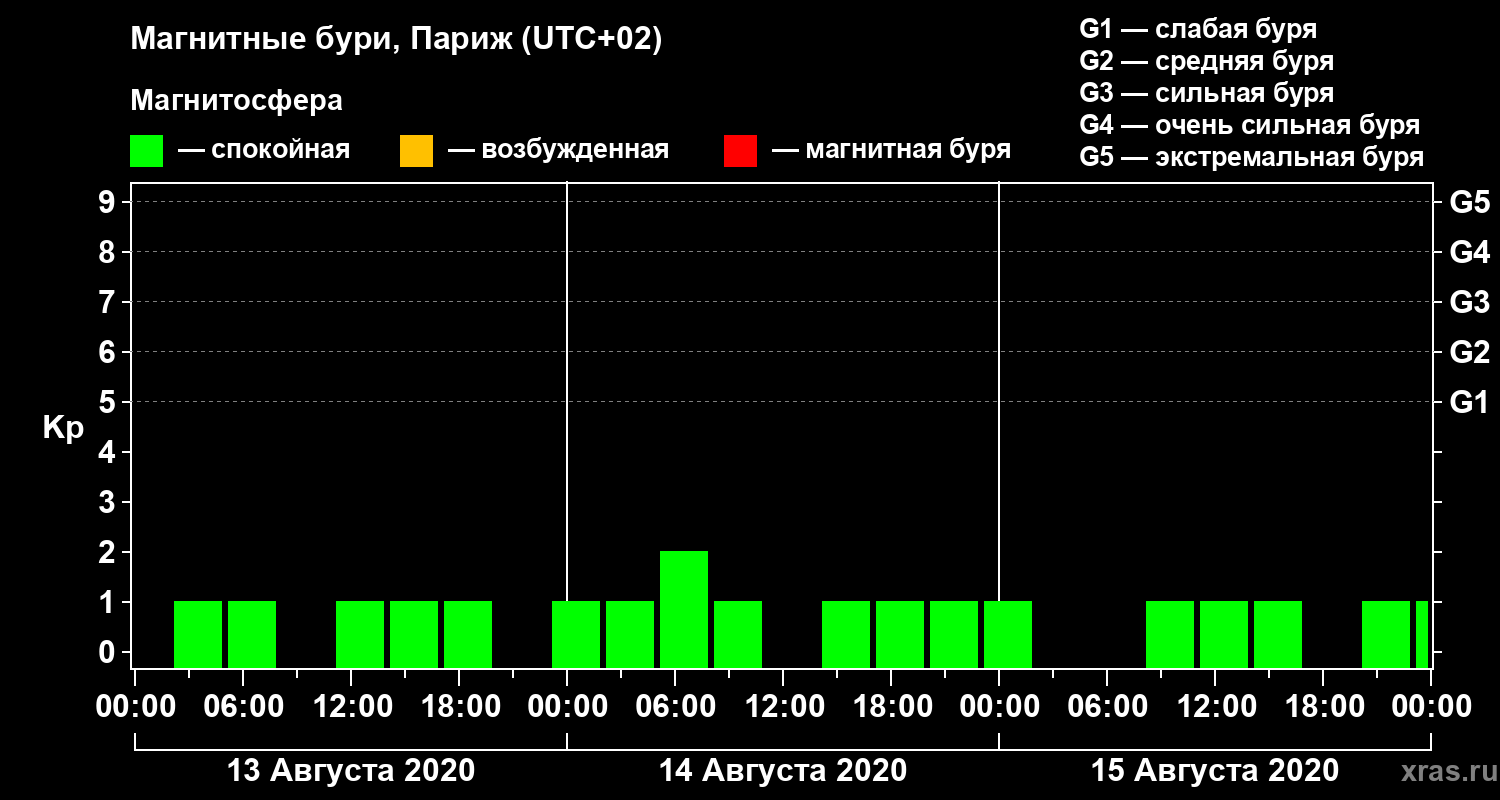This screenshot has width=1500, height=800.
Task: Click the orange 'возбужденная' legend swatch
Action: coord(416,151)
